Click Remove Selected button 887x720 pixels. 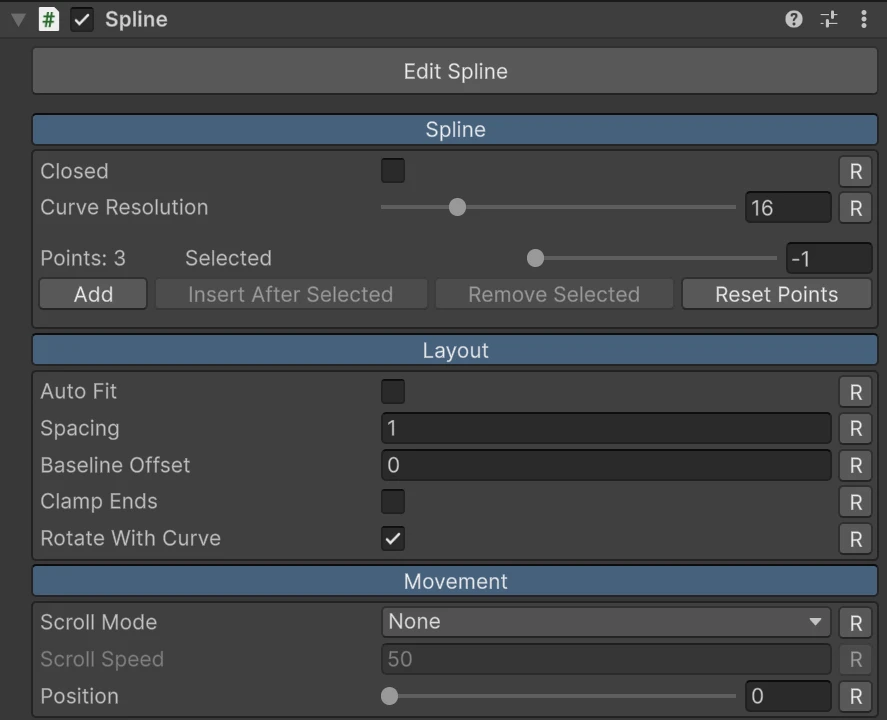point(554,294)
